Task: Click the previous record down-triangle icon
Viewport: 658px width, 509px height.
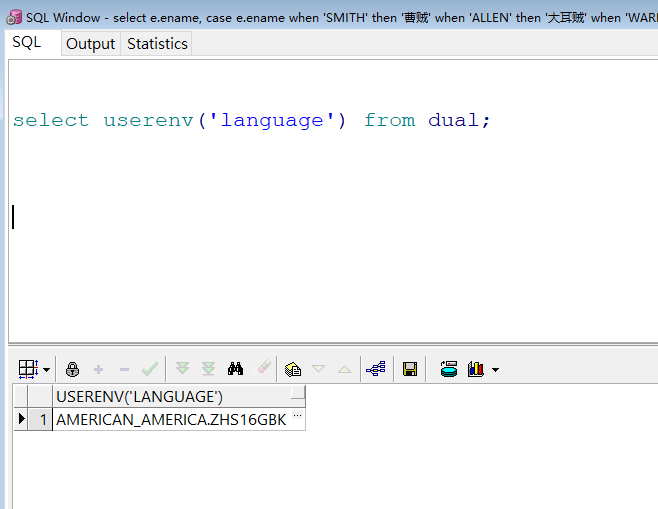Action: click(x=319, y=369)
